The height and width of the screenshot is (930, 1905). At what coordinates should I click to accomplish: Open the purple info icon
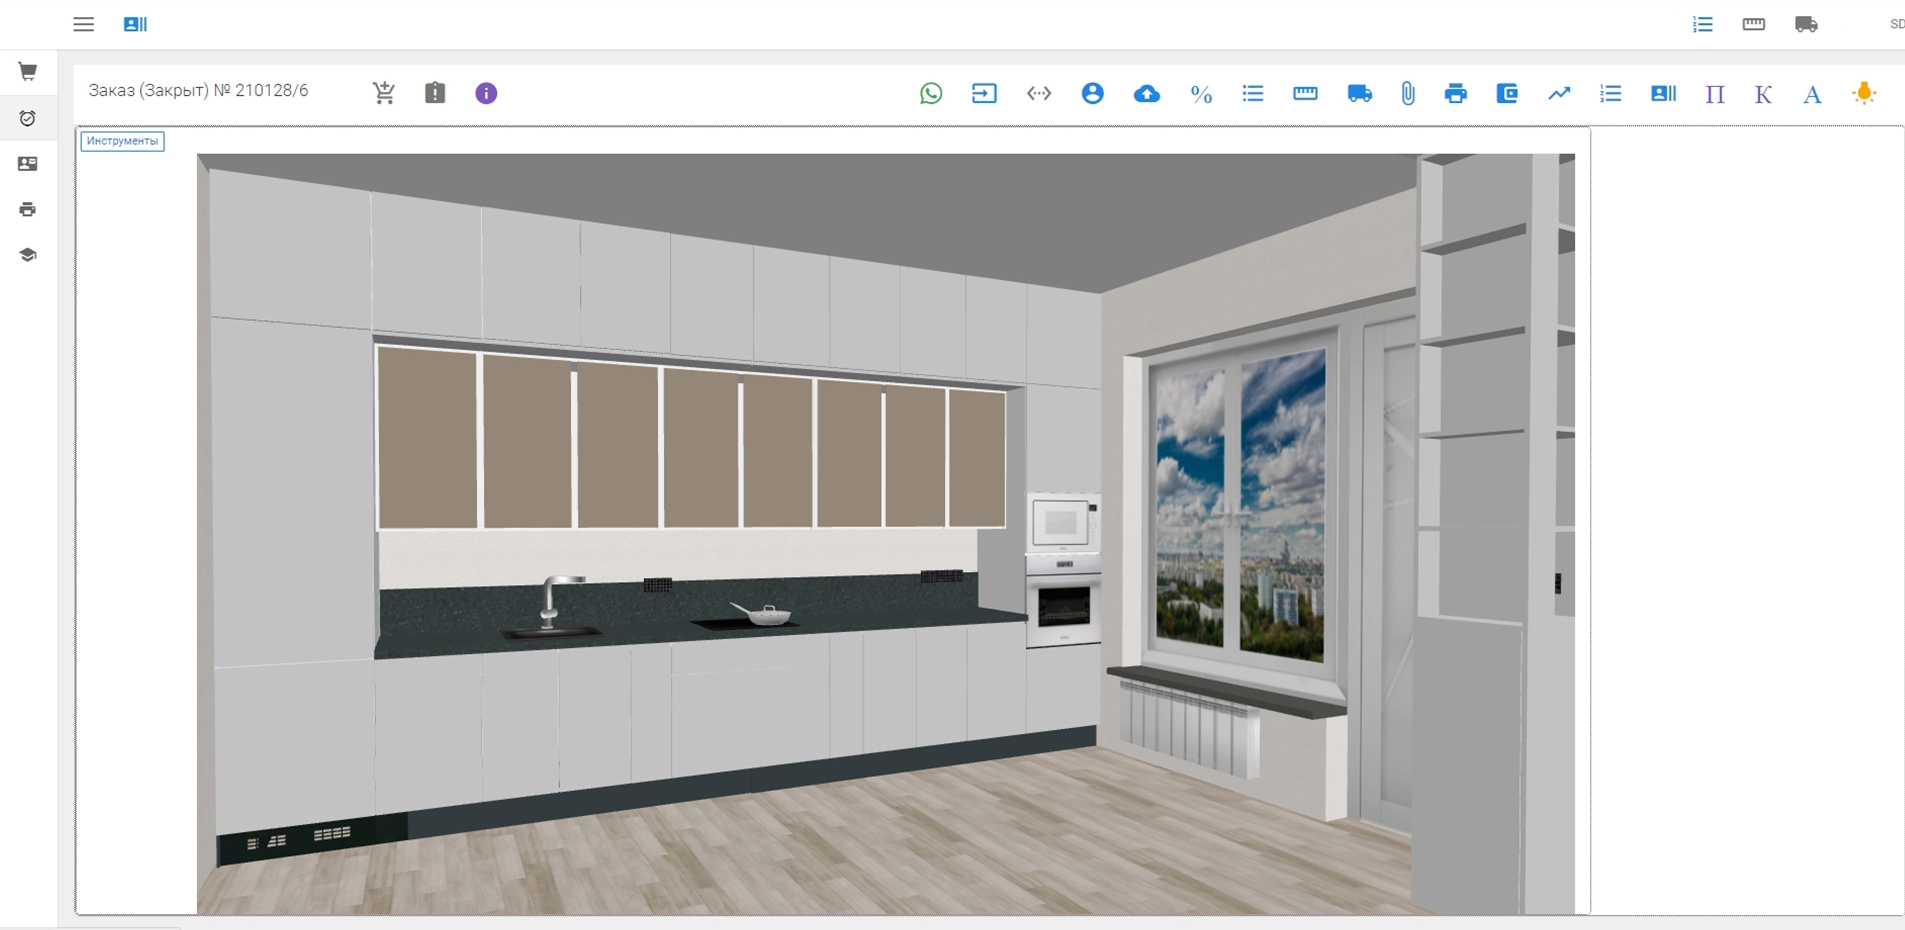[x=486, y=93]
